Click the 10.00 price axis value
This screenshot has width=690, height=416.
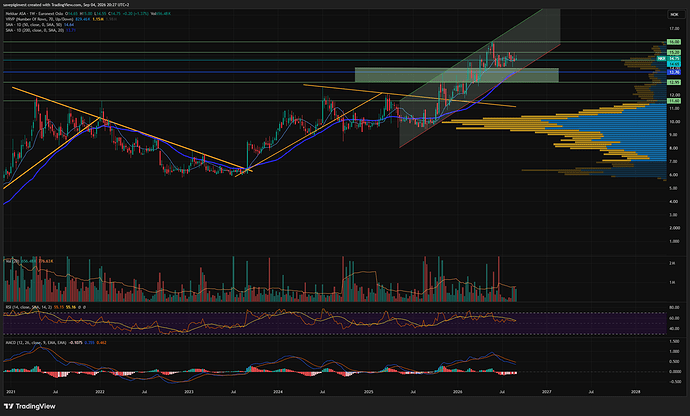674,121
